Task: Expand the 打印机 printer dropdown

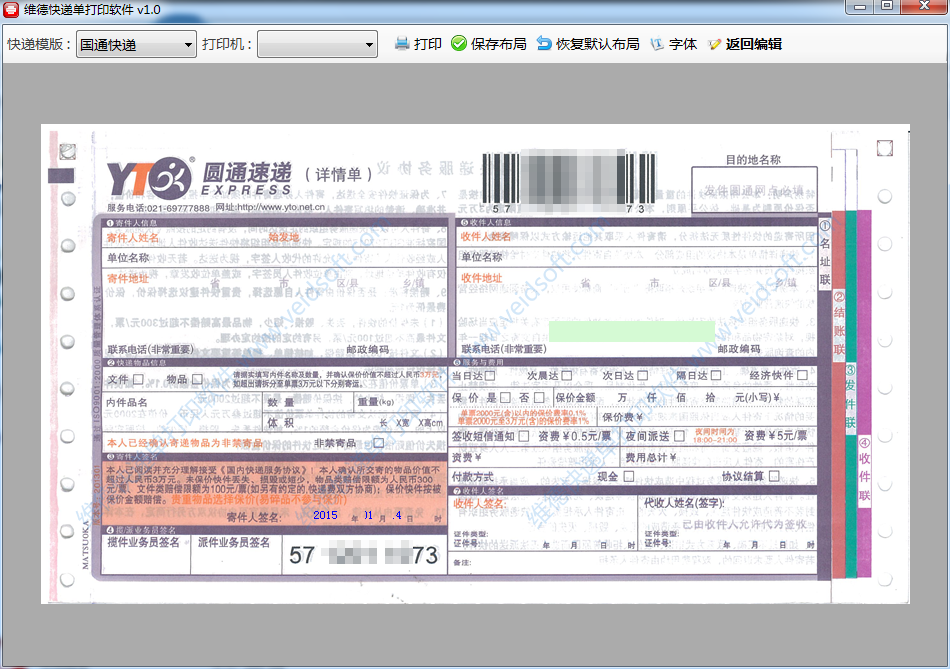Action: pos(317,44)
